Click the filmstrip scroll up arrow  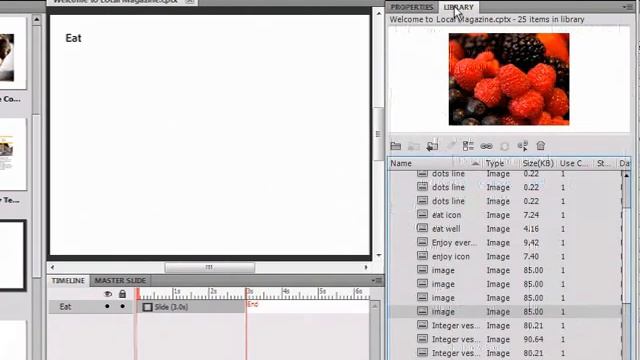36,19
